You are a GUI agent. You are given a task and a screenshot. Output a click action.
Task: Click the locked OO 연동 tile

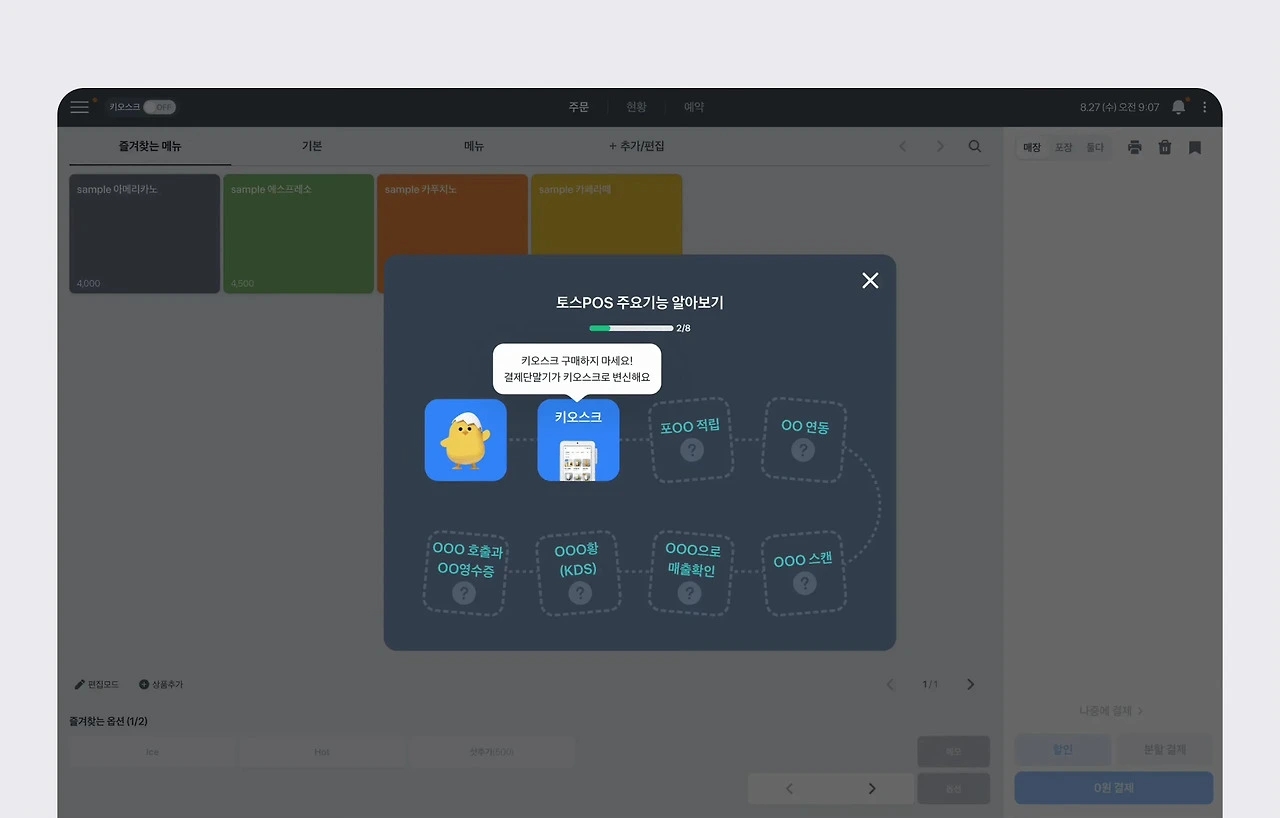pyautogui.click(x=804, y=440)
